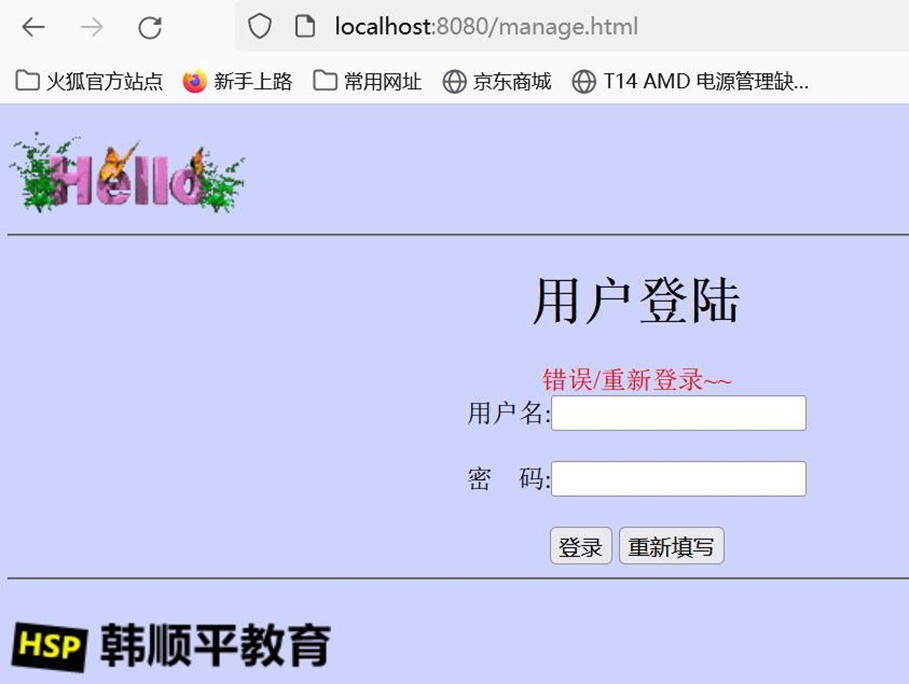909x684 pixels.
Task: Open the 新手上路 Firefox bookmark
Action: click(x=238, y=82)
